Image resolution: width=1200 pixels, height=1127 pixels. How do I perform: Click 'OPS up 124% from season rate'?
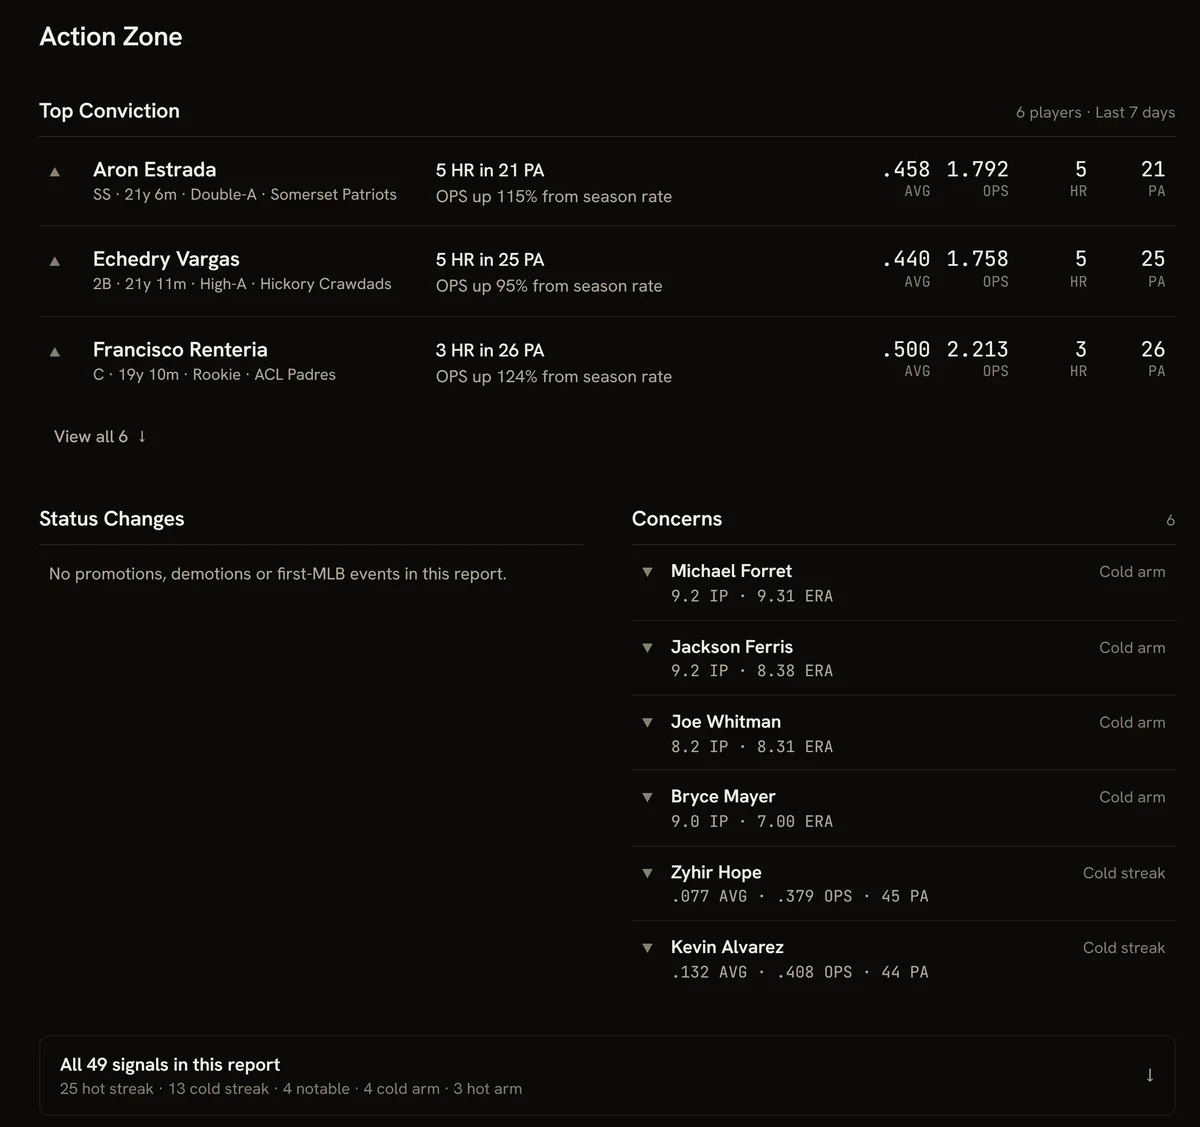point(554,376)
